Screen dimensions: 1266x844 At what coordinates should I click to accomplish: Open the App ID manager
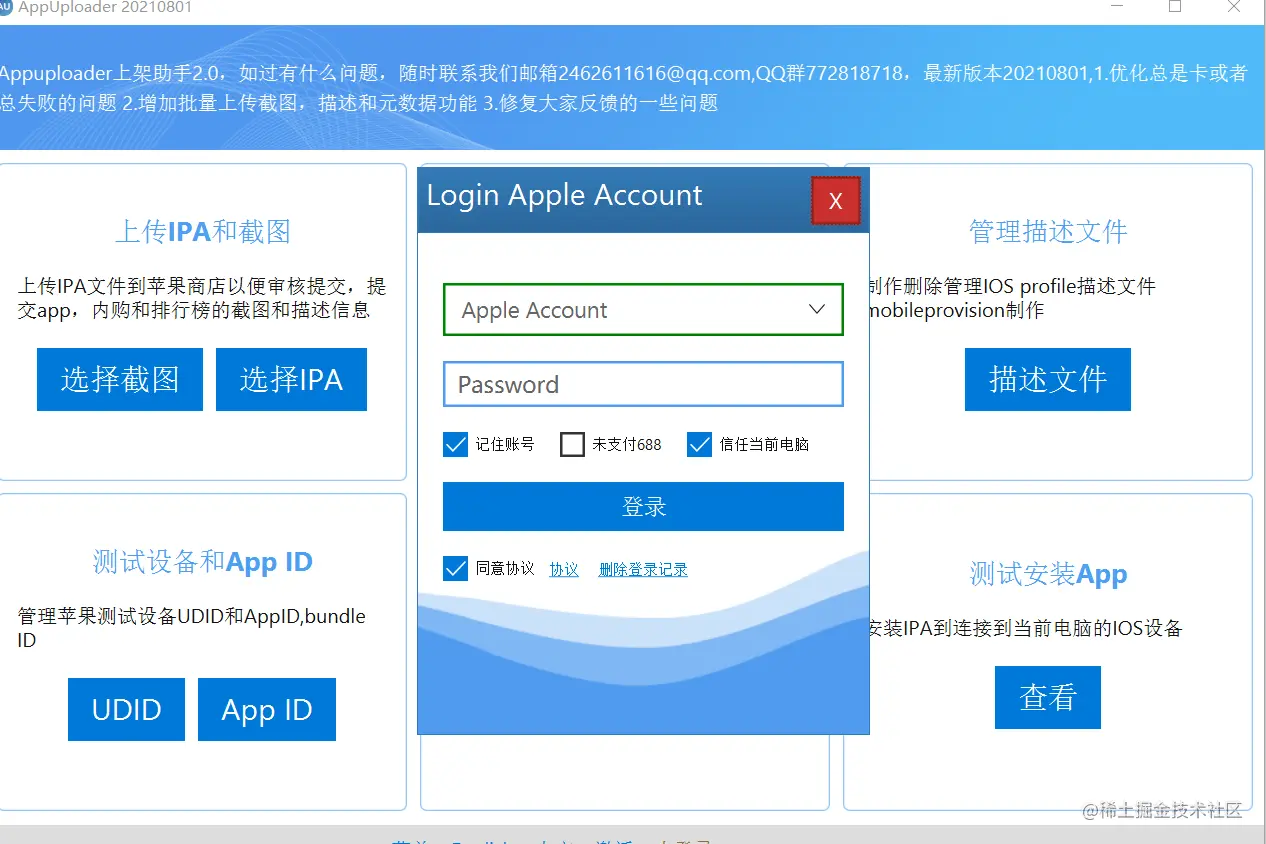click(266, 709)
